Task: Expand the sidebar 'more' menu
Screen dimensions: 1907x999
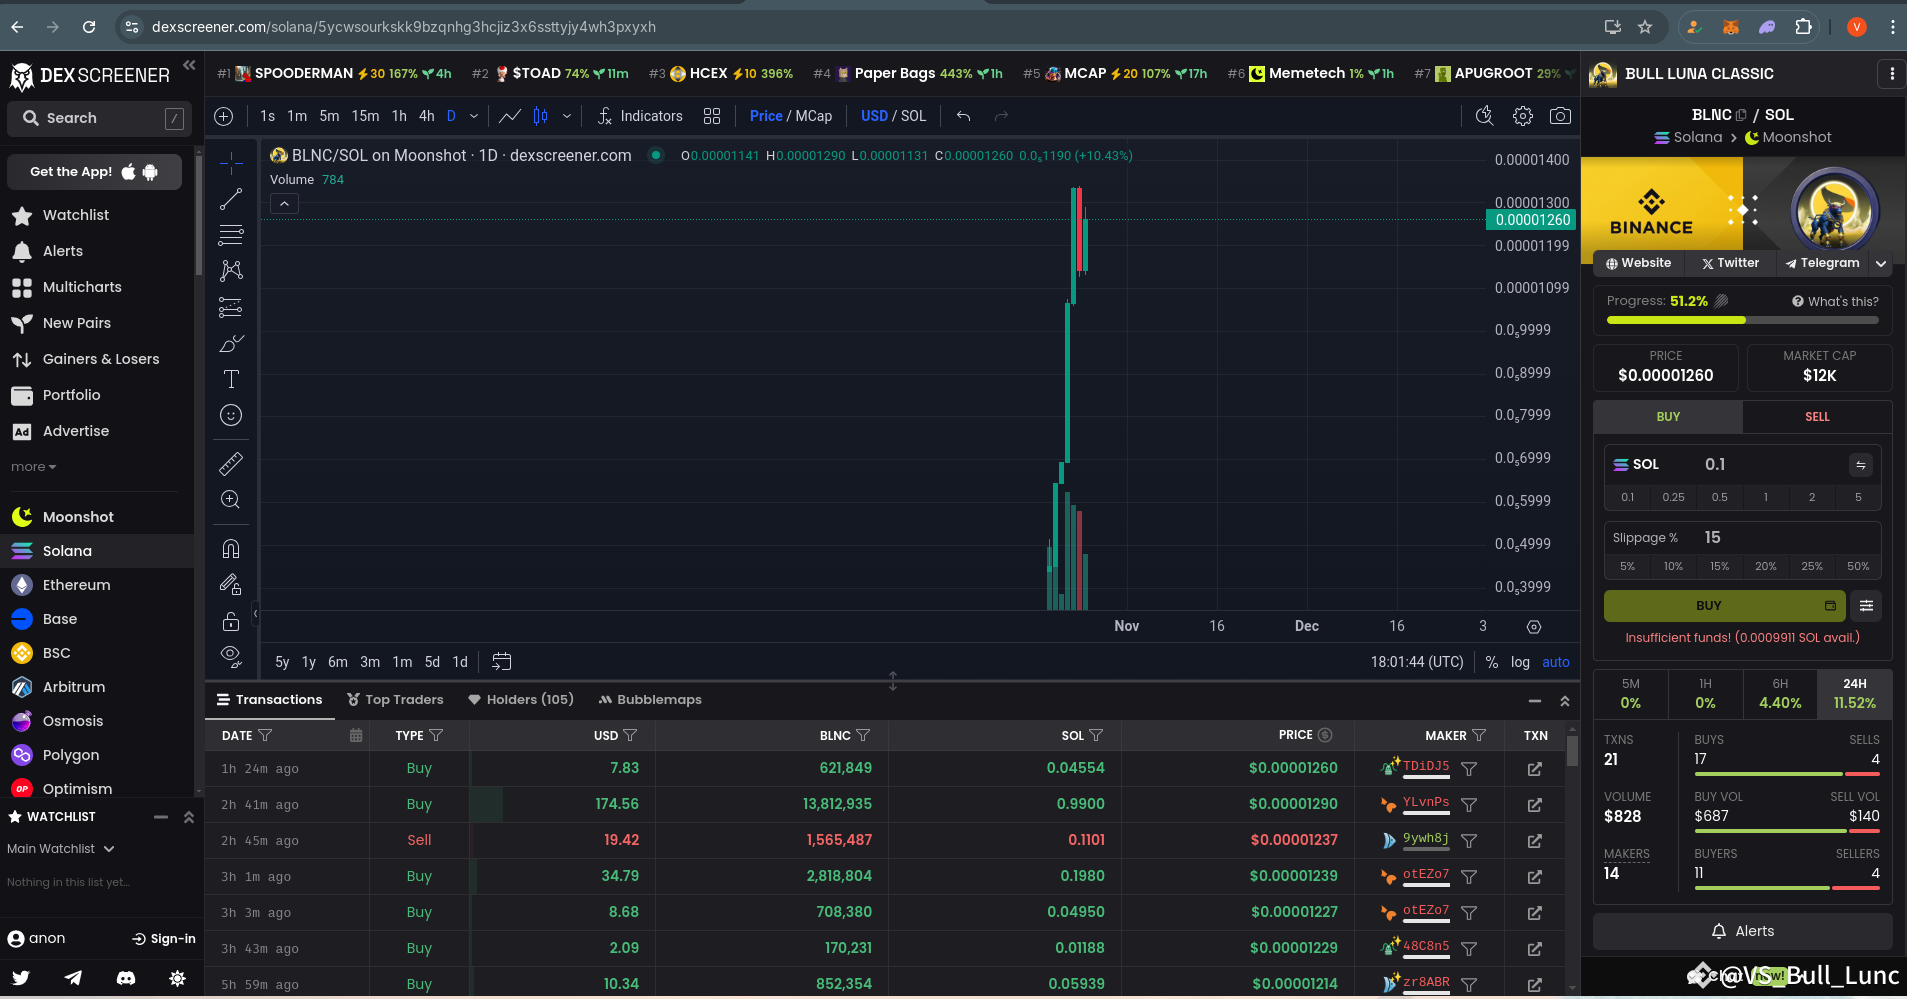Action: [34, 467]
